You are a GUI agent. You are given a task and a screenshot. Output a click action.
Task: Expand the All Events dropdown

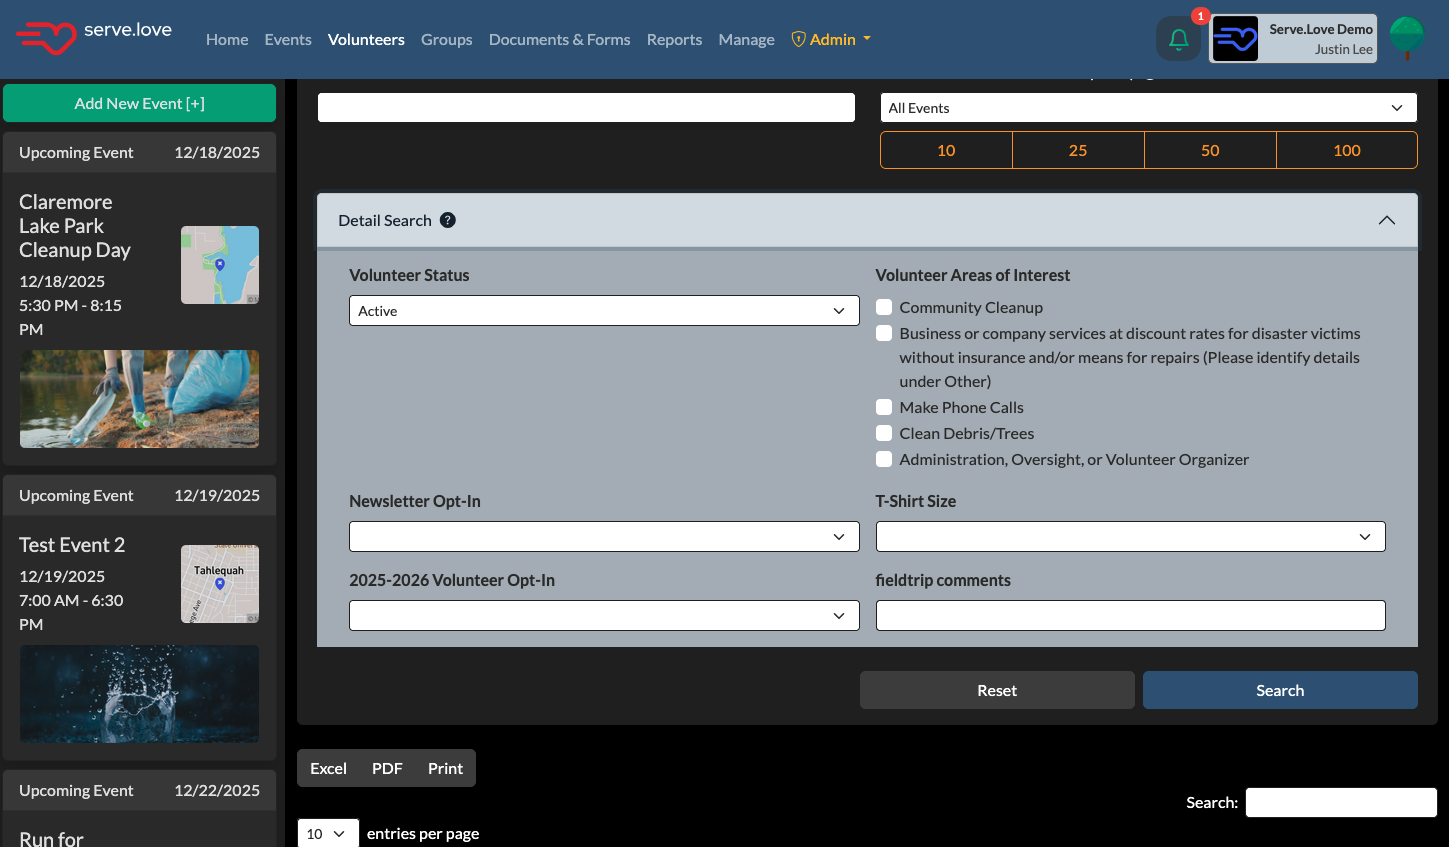(1148, 108)
